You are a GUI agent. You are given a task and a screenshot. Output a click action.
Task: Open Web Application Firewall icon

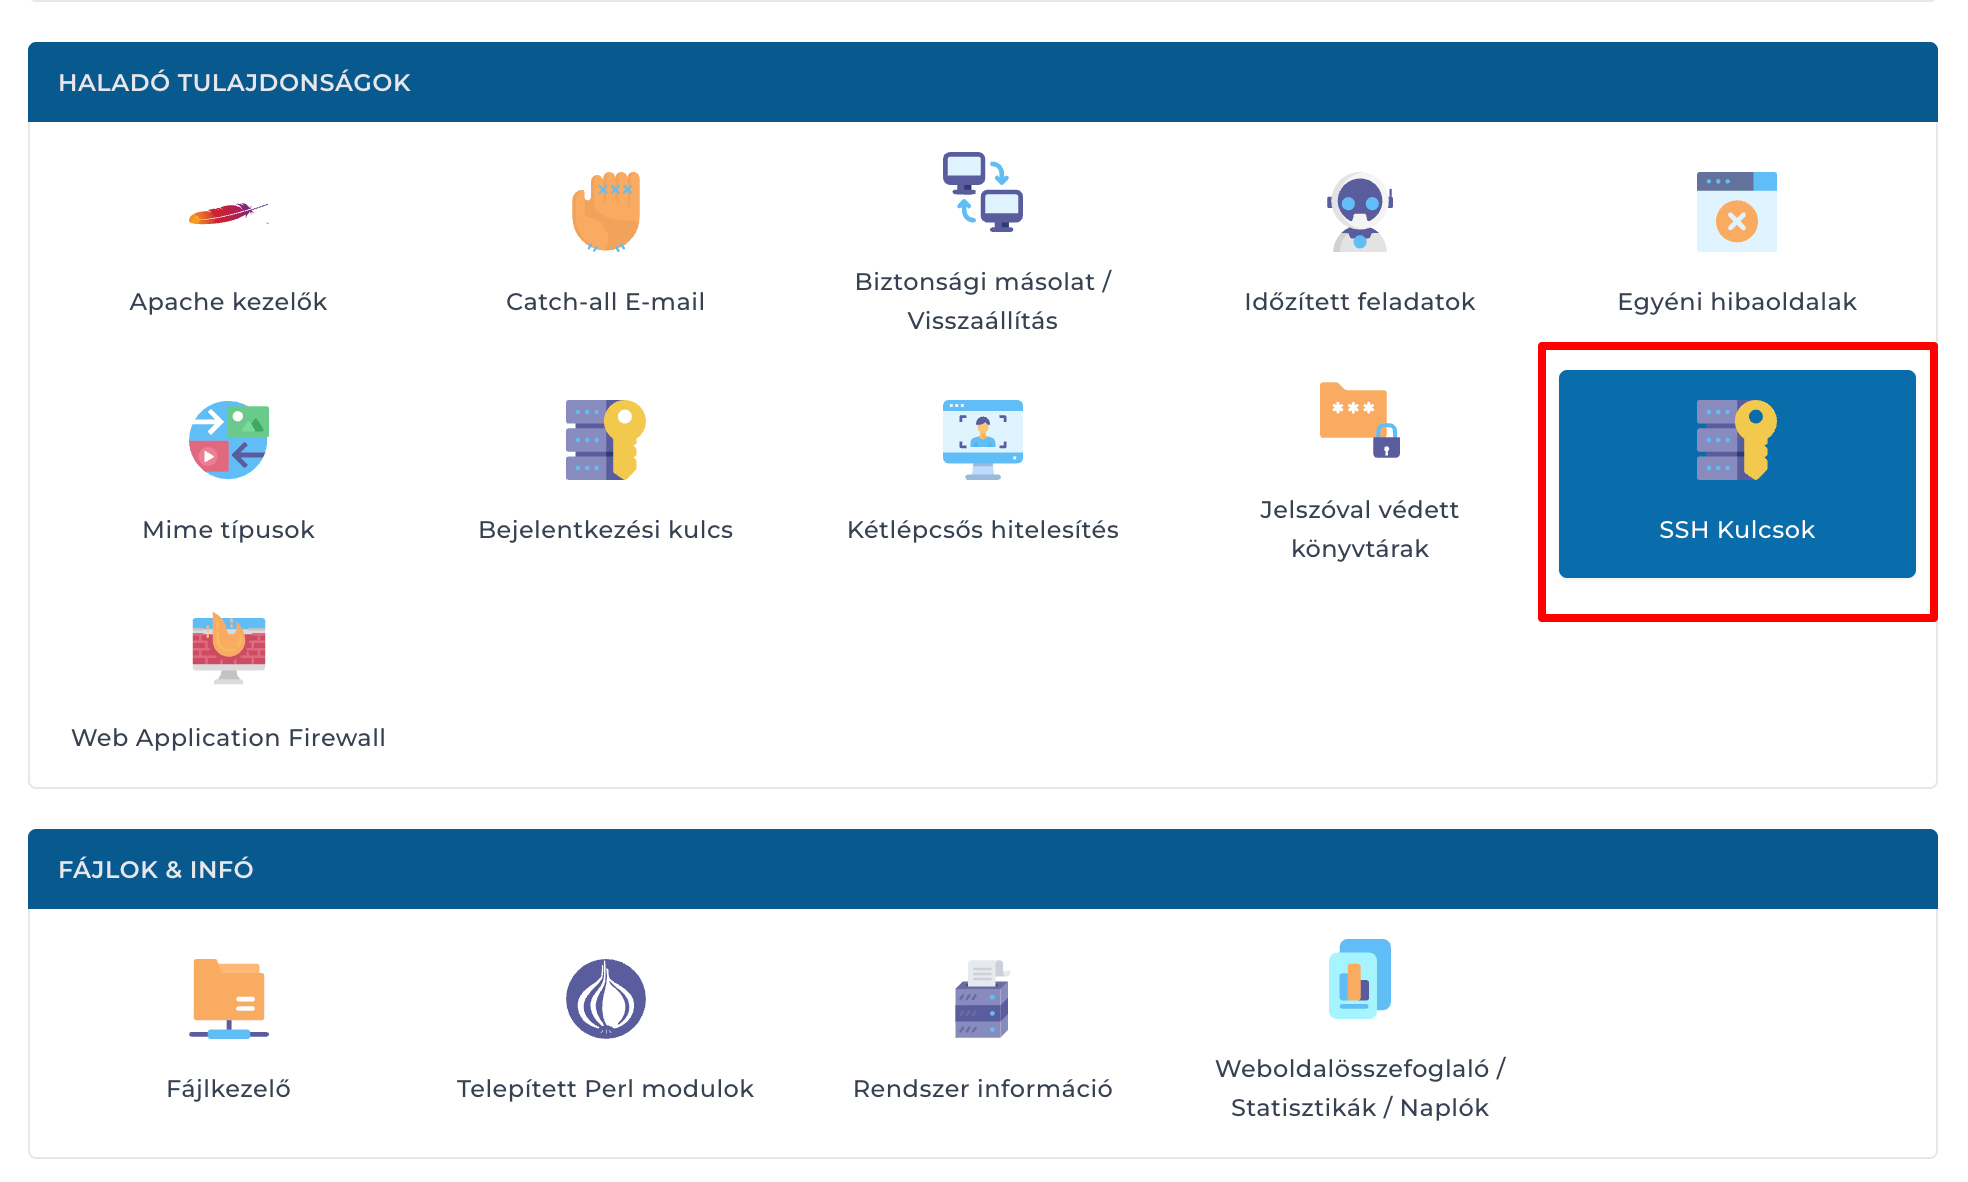pos(228,648)
